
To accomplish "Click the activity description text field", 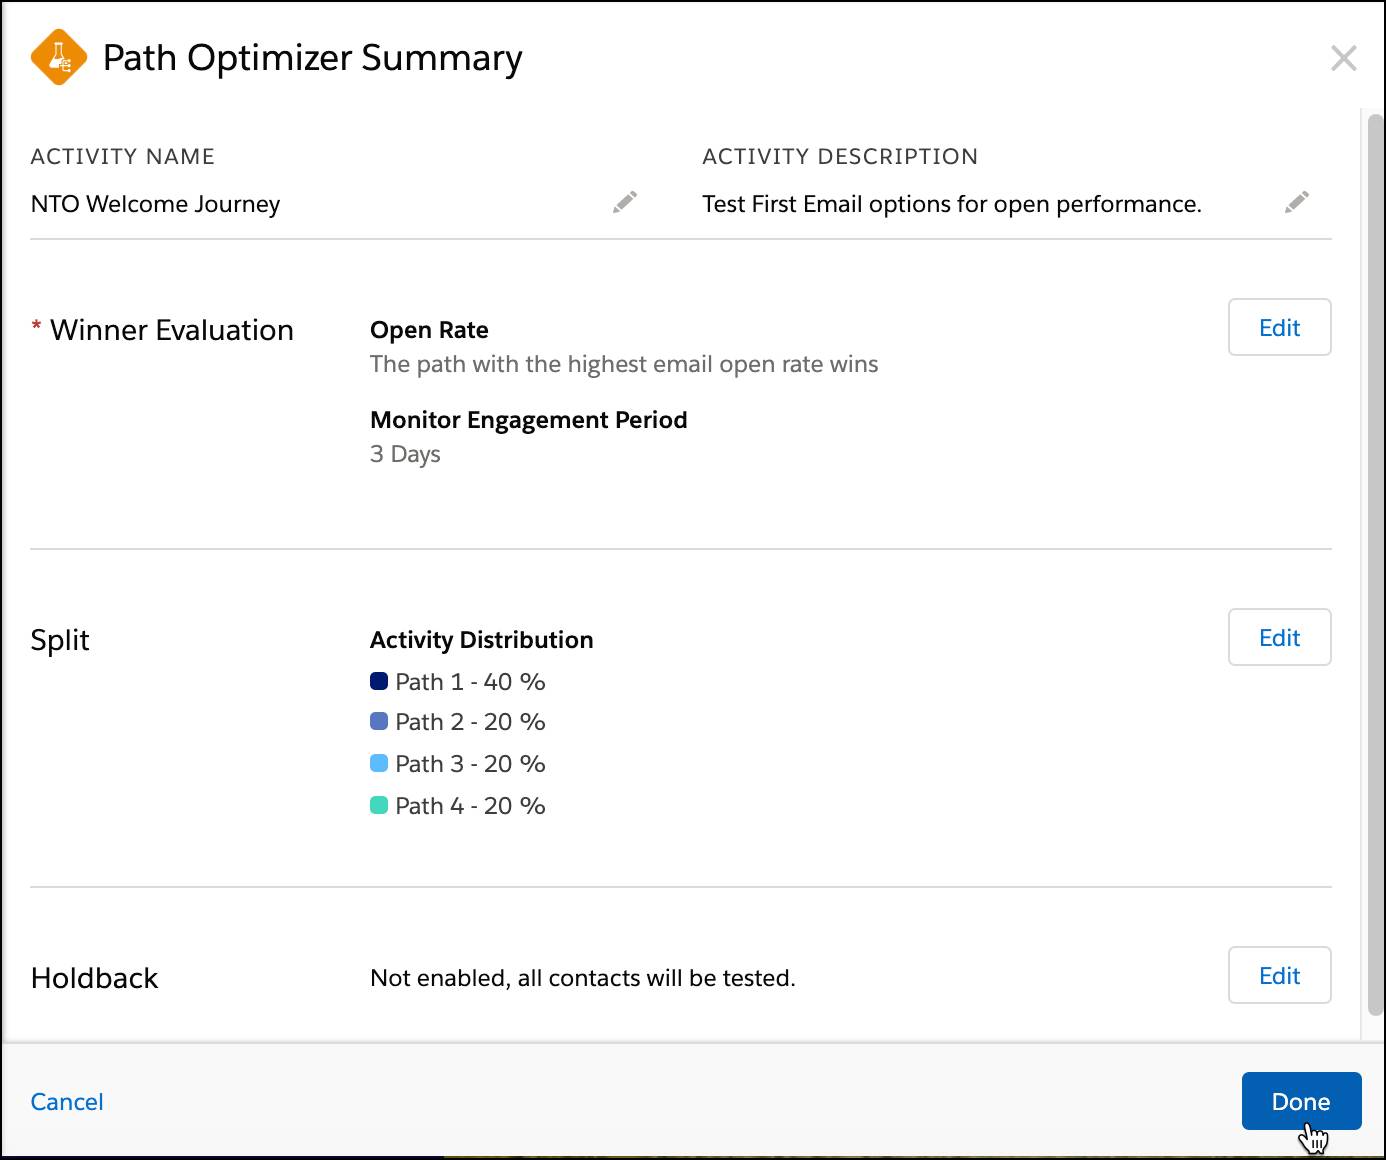I will (1006, 204).
